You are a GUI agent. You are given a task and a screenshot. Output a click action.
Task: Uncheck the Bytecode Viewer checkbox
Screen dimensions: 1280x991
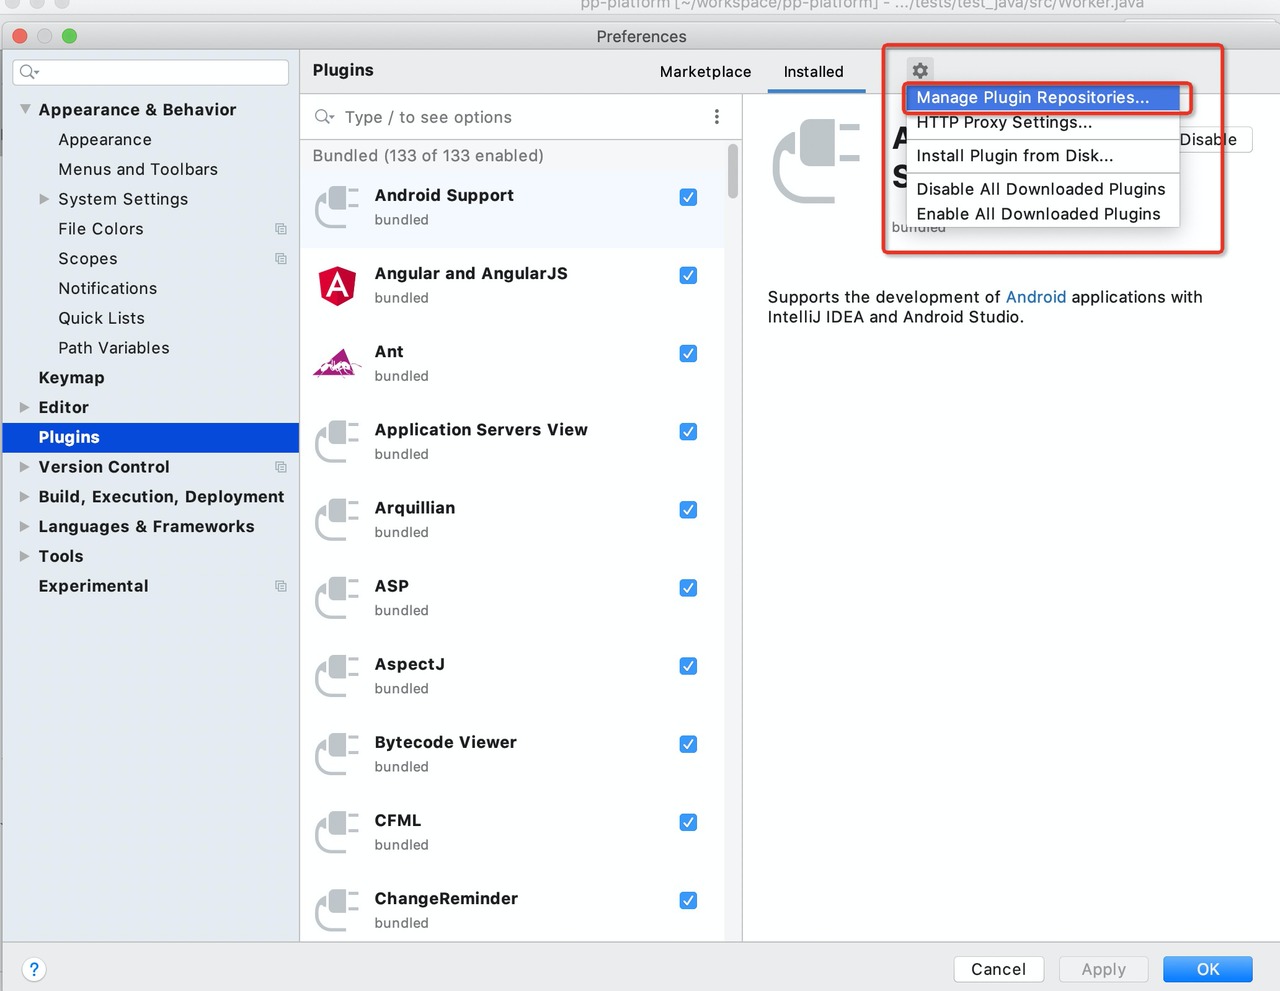[x=688, y=743]
